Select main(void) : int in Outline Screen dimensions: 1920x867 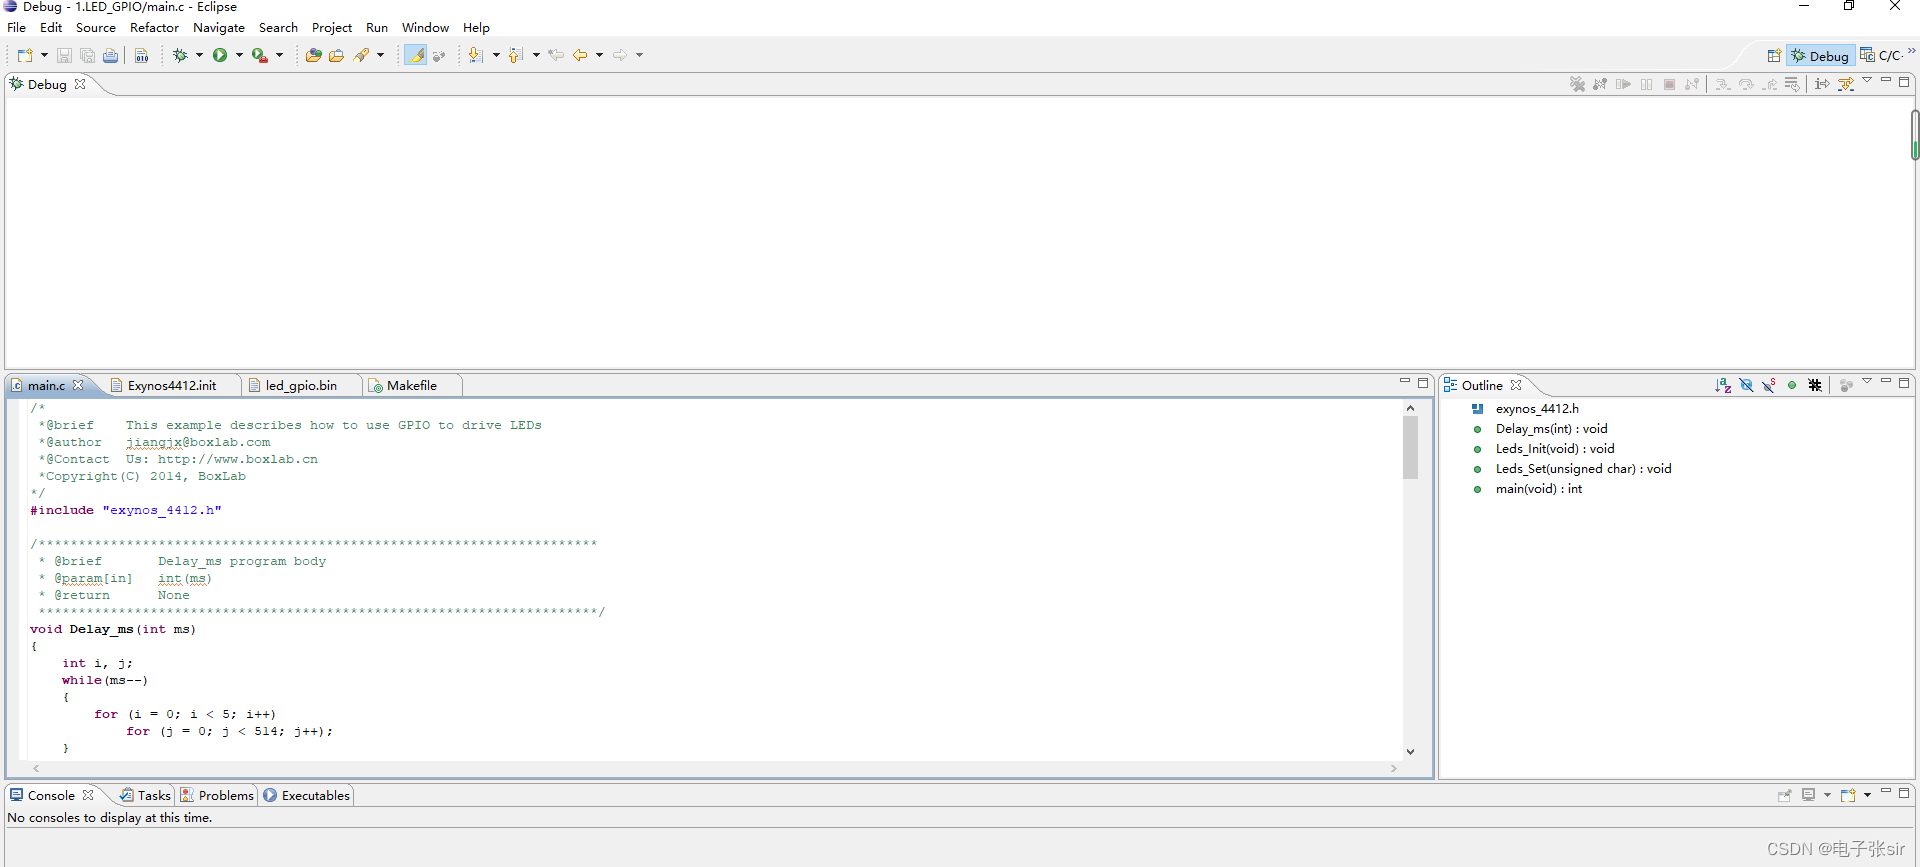[x=1538, y=489]
